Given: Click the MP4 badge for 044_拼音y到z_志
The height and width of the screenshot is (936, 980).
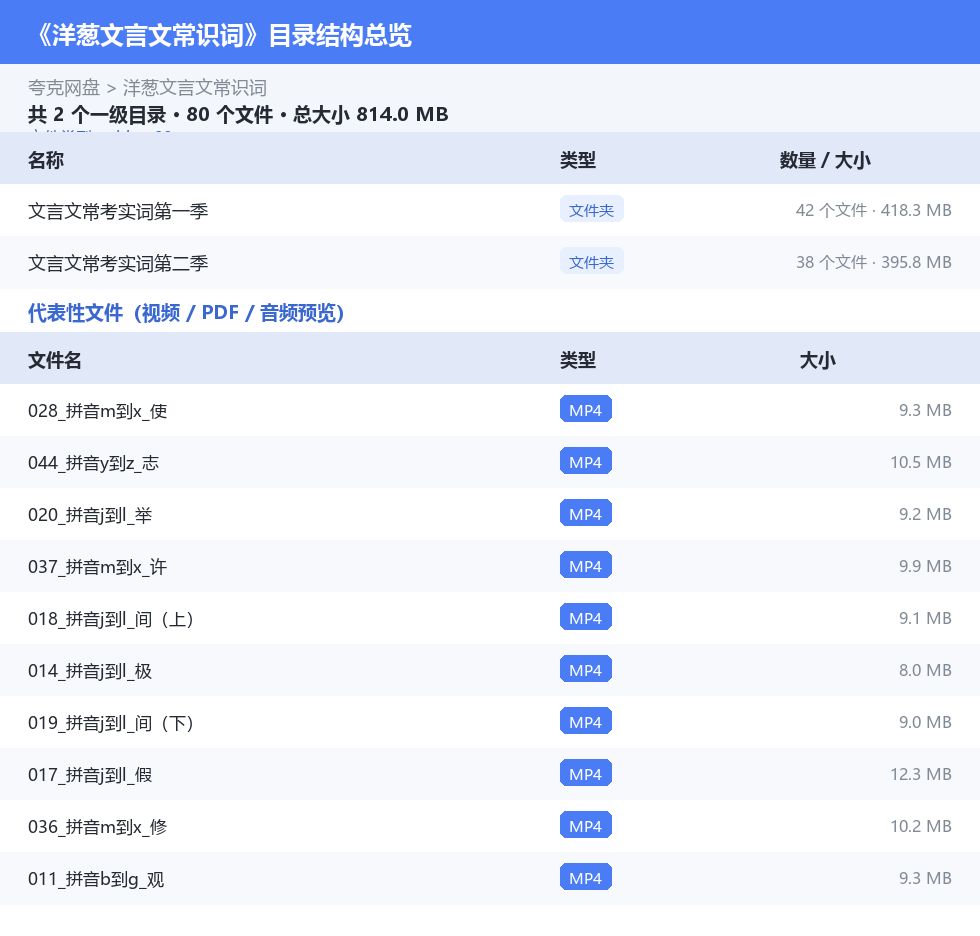Looking at the screenshot, I should pos(586,461).
